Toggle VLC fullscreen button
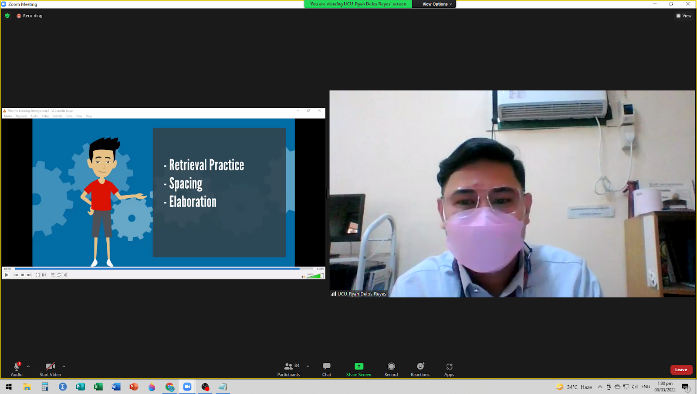 (38, 275)
